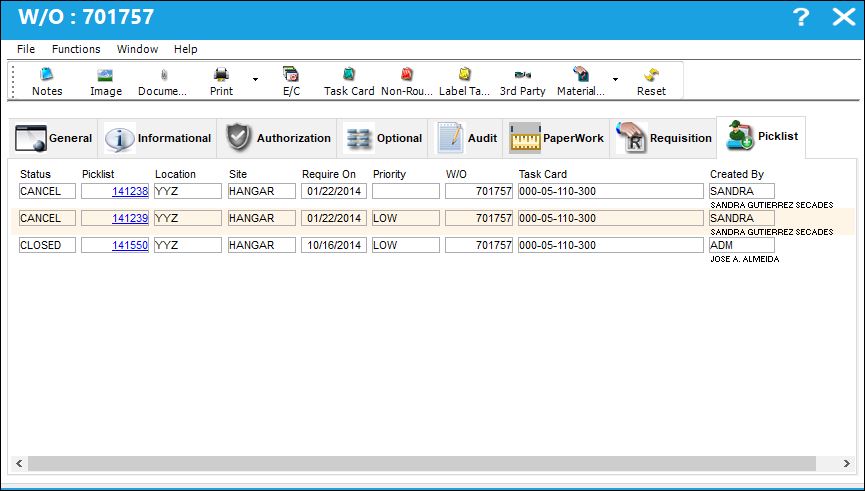Switch to the Informational tab
The image size is (865, 491).
tap(158, 138)
